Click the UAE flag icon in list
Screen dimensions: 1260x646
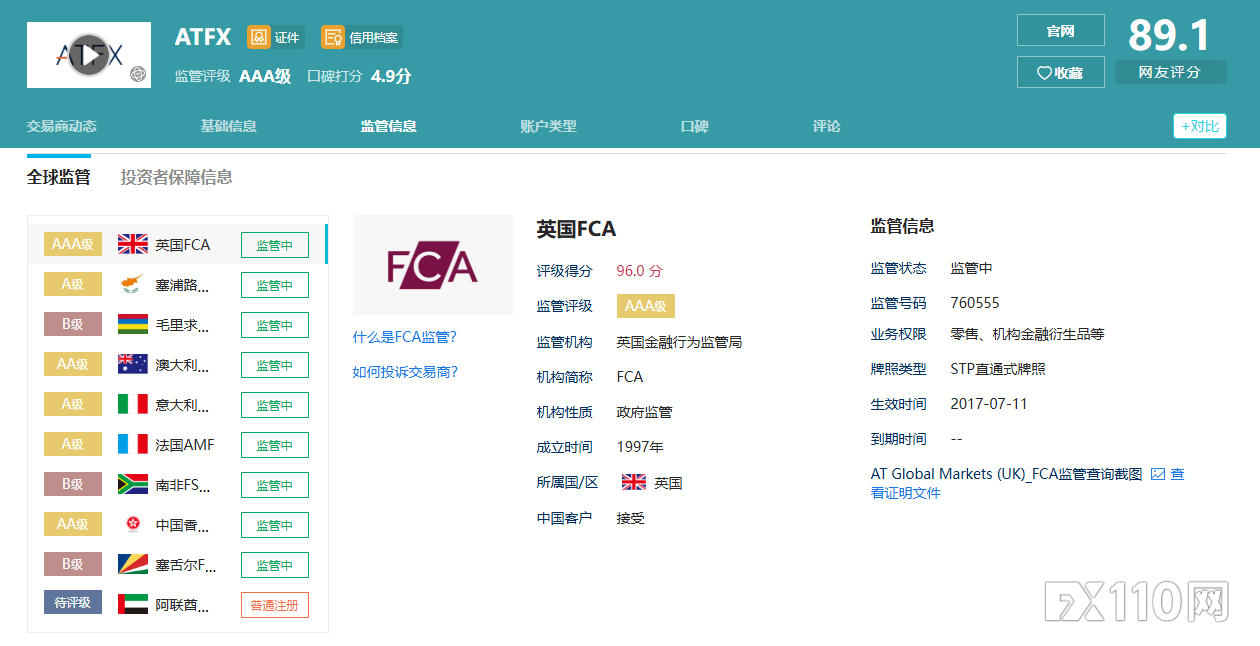(x=133, y=605)
